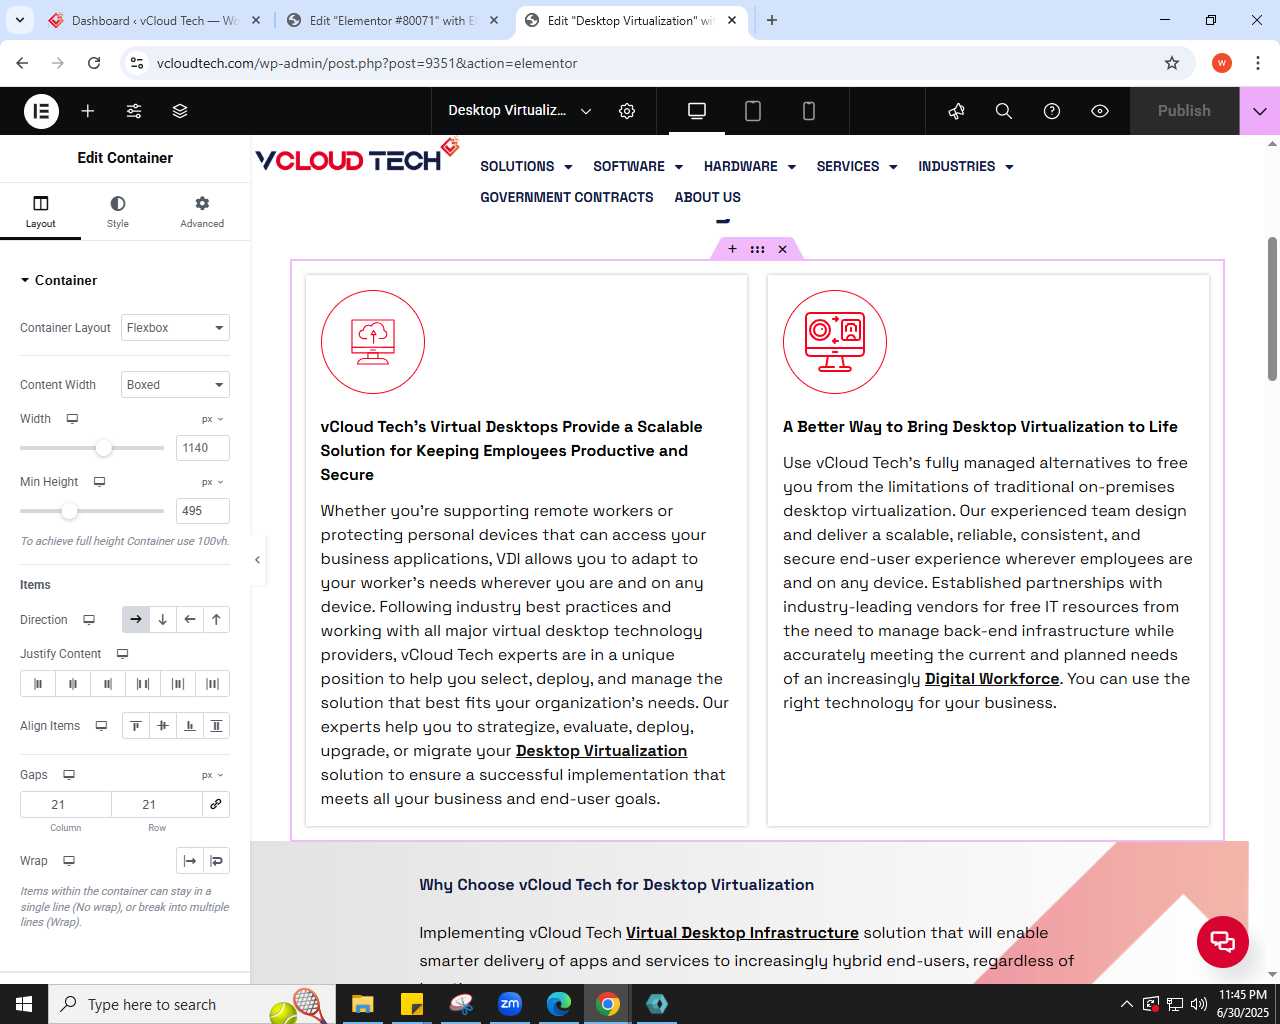1280x1024 pixels.
Task: Add a new element with plus icon
Action: [88, 111]
